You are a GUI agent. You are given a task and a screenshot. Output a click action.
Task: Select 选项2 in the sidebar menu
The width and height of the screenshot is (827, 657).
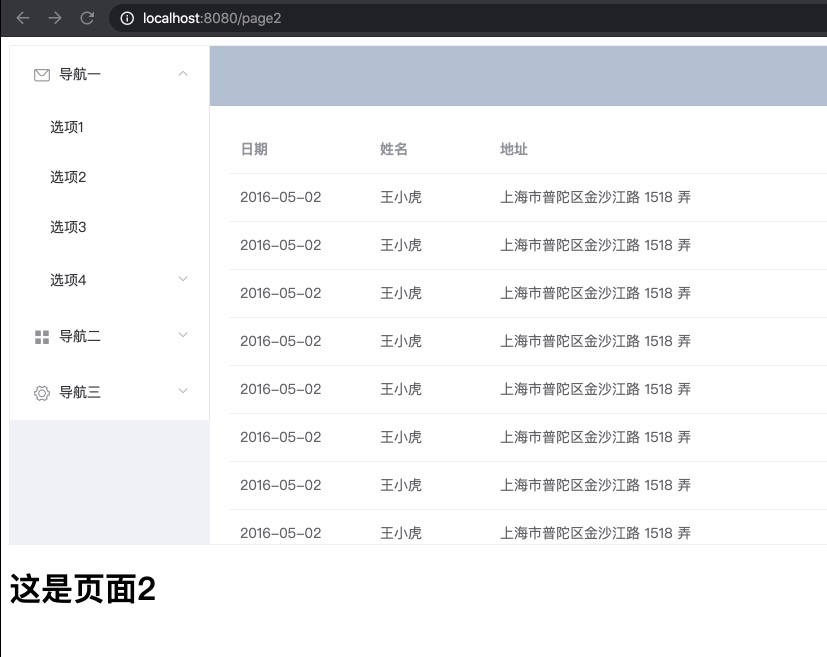point(68,177)
